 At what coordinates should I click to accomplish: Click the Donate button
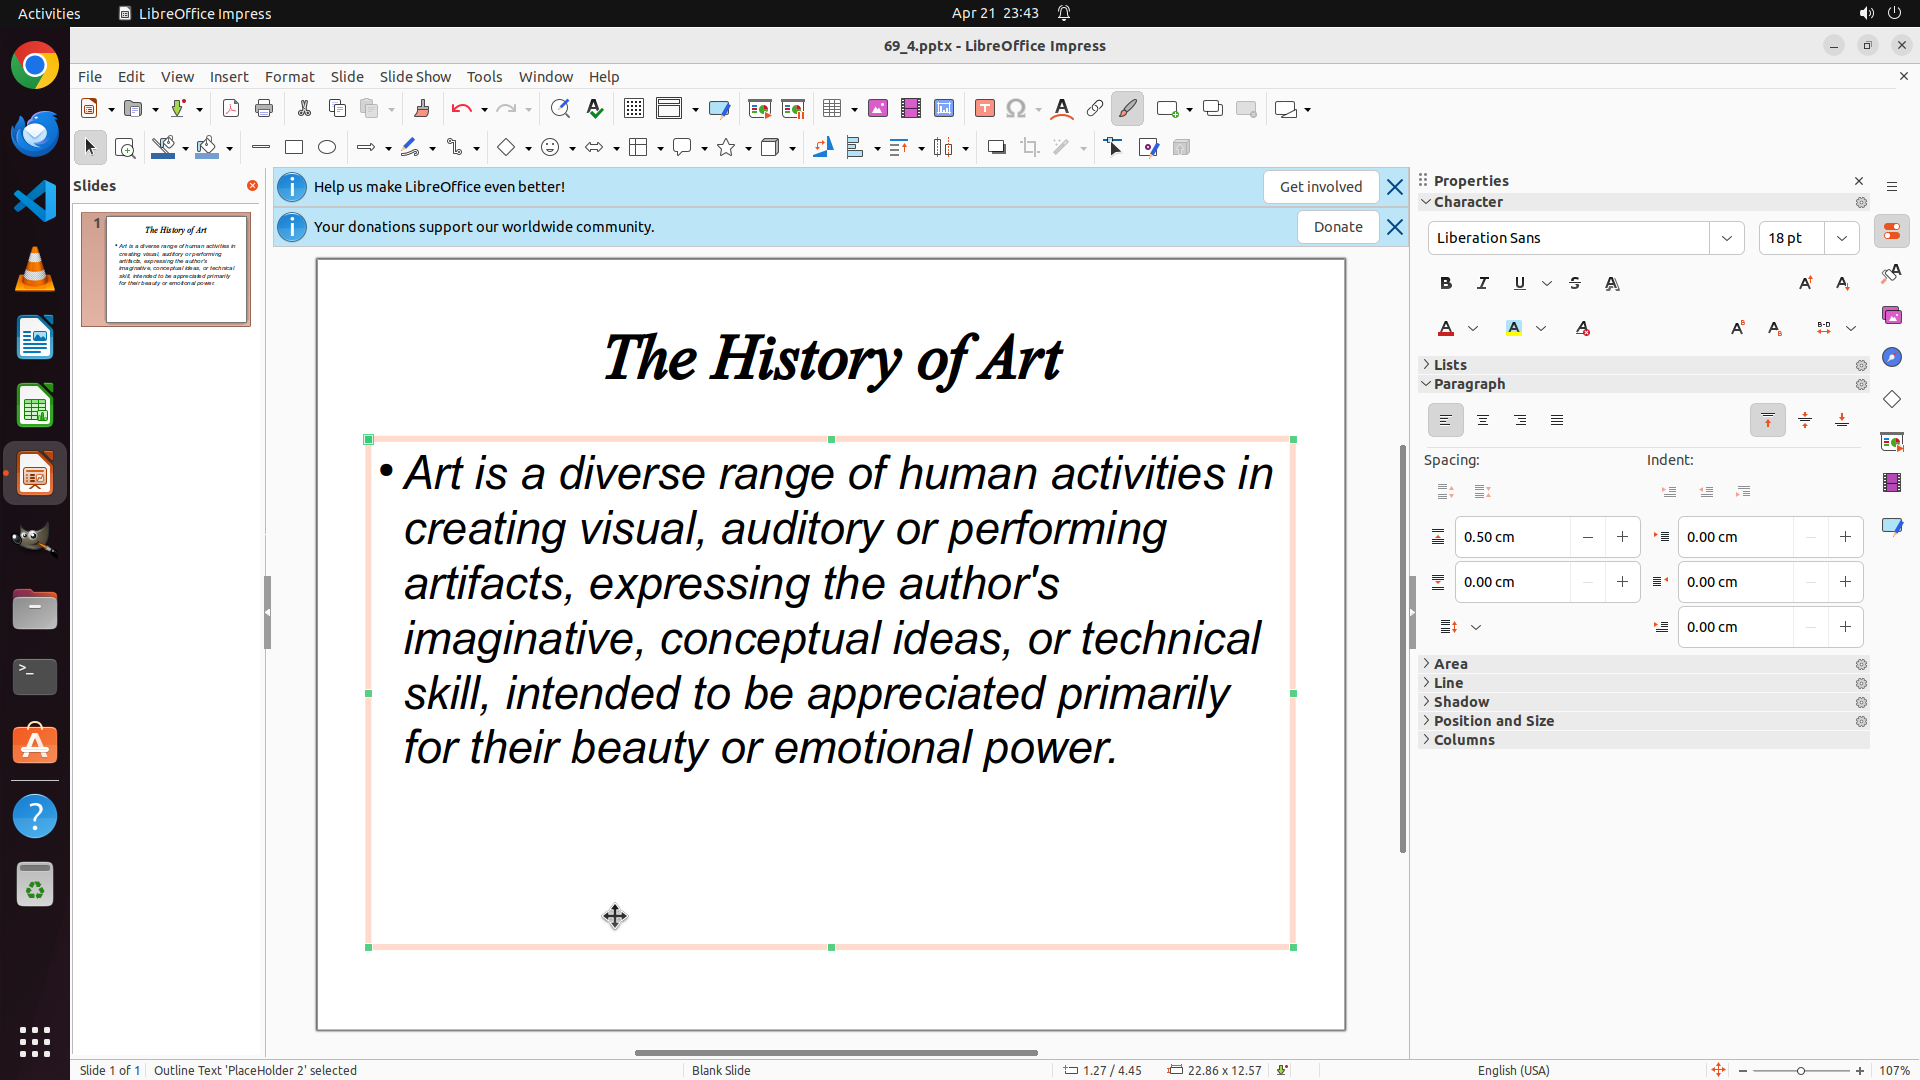tap(1338, 227)
